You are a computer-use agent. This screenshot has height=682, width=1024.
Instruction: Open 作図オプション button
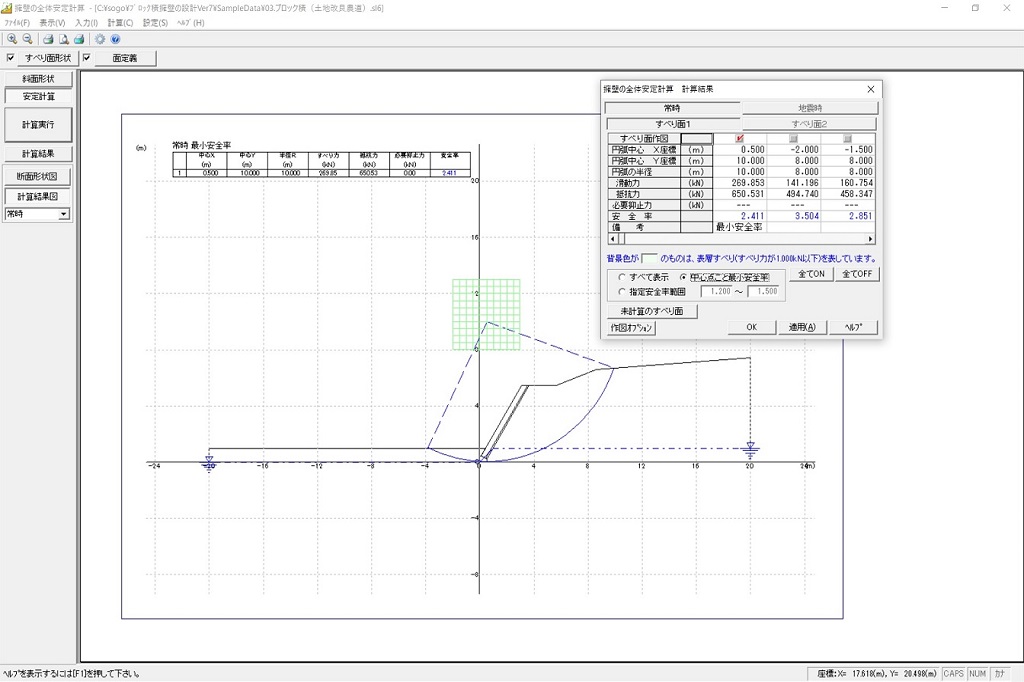tap(632, 328)
